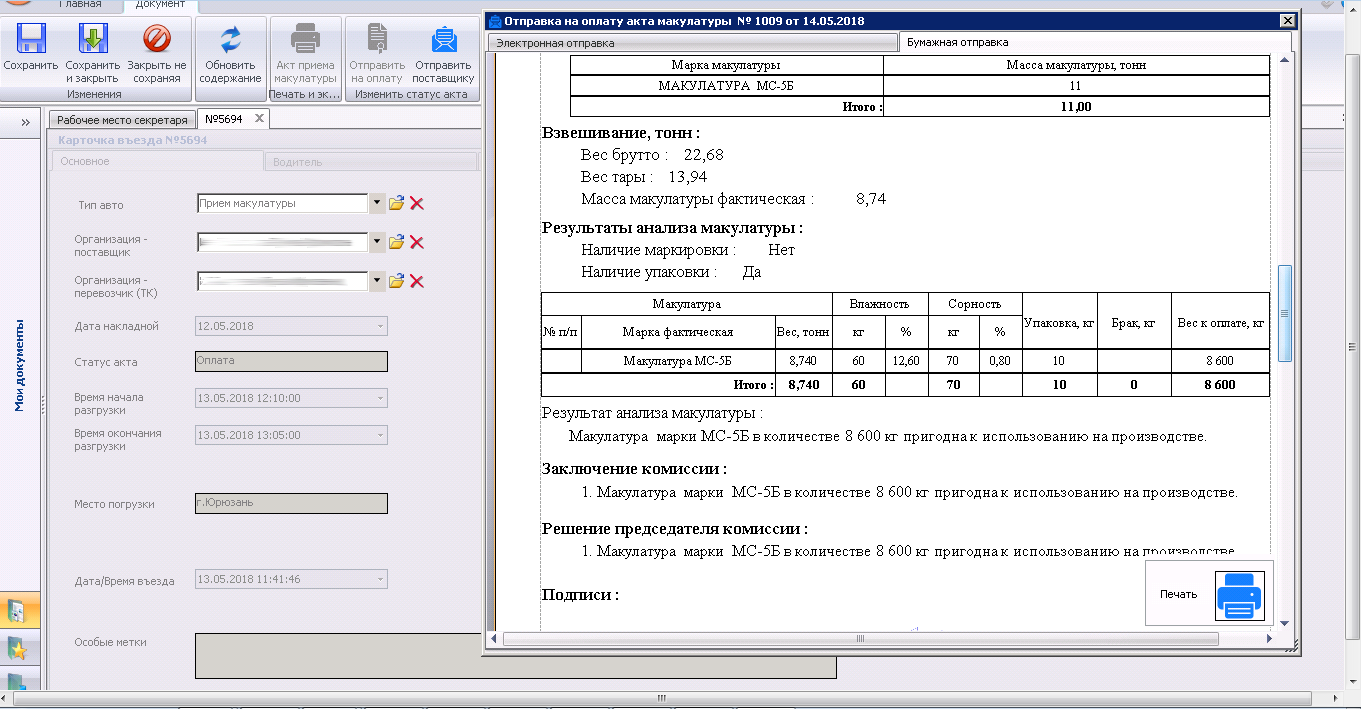The image size is (1361, 709).
Task: Click Сорность percent cell 0,80
Action: click(999, 360)
